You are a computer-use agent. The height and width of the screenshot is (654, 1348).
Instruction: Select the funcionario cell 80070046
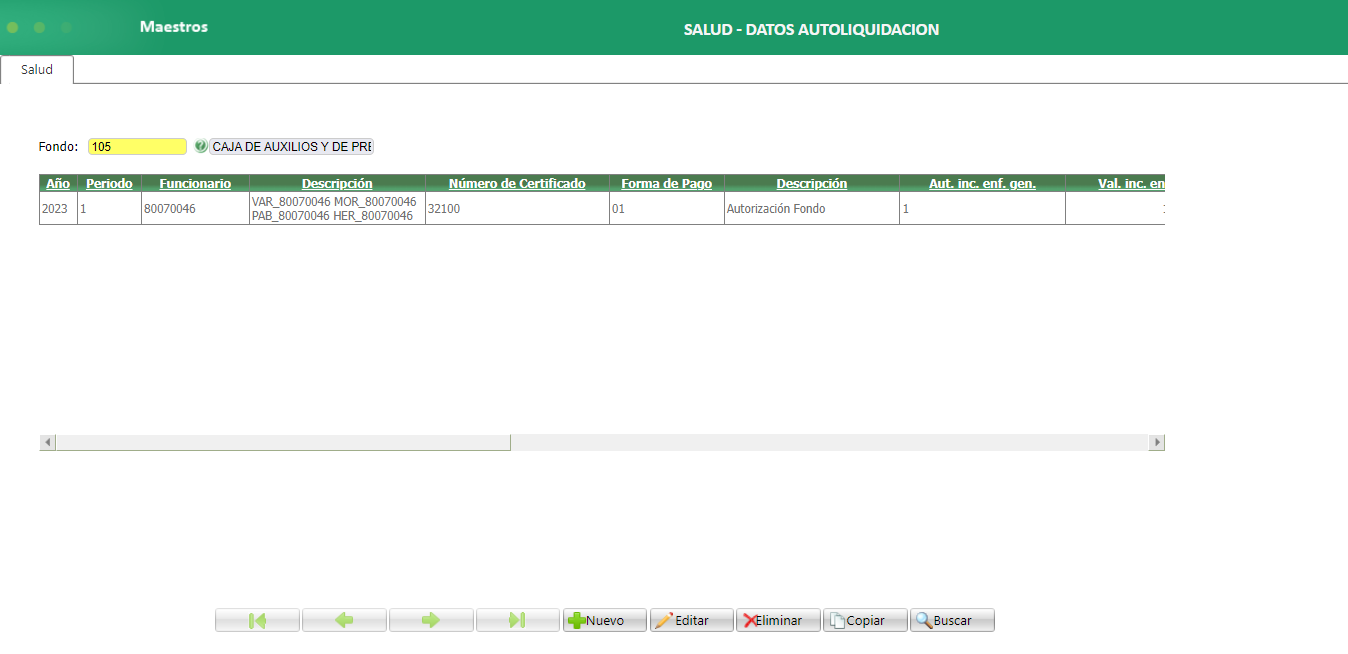pos(195,209)
